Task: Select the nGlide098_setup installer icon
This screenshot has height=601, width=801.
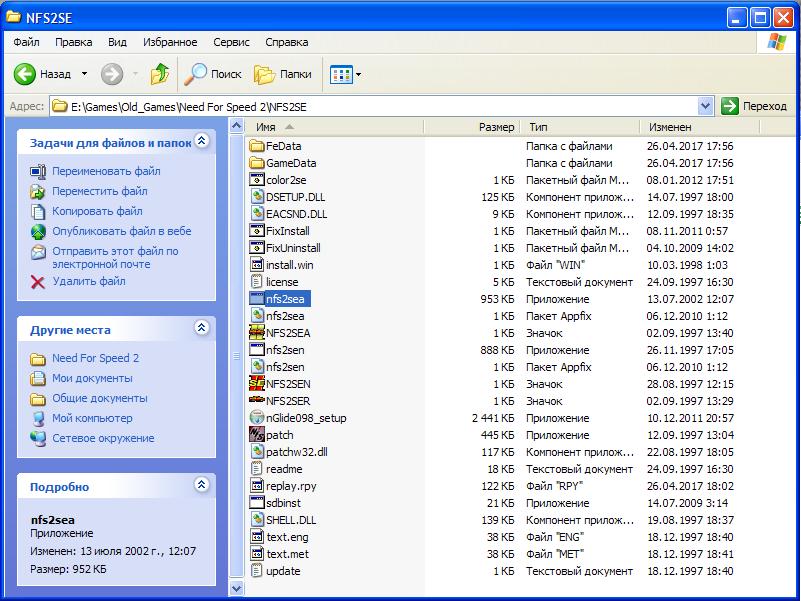Action: pos(257,418)
